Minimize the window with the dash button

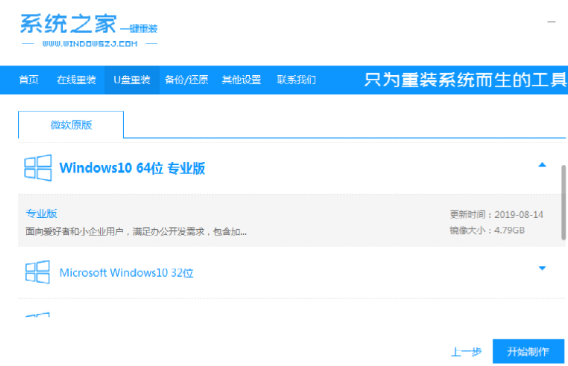[x=551, y=22]
